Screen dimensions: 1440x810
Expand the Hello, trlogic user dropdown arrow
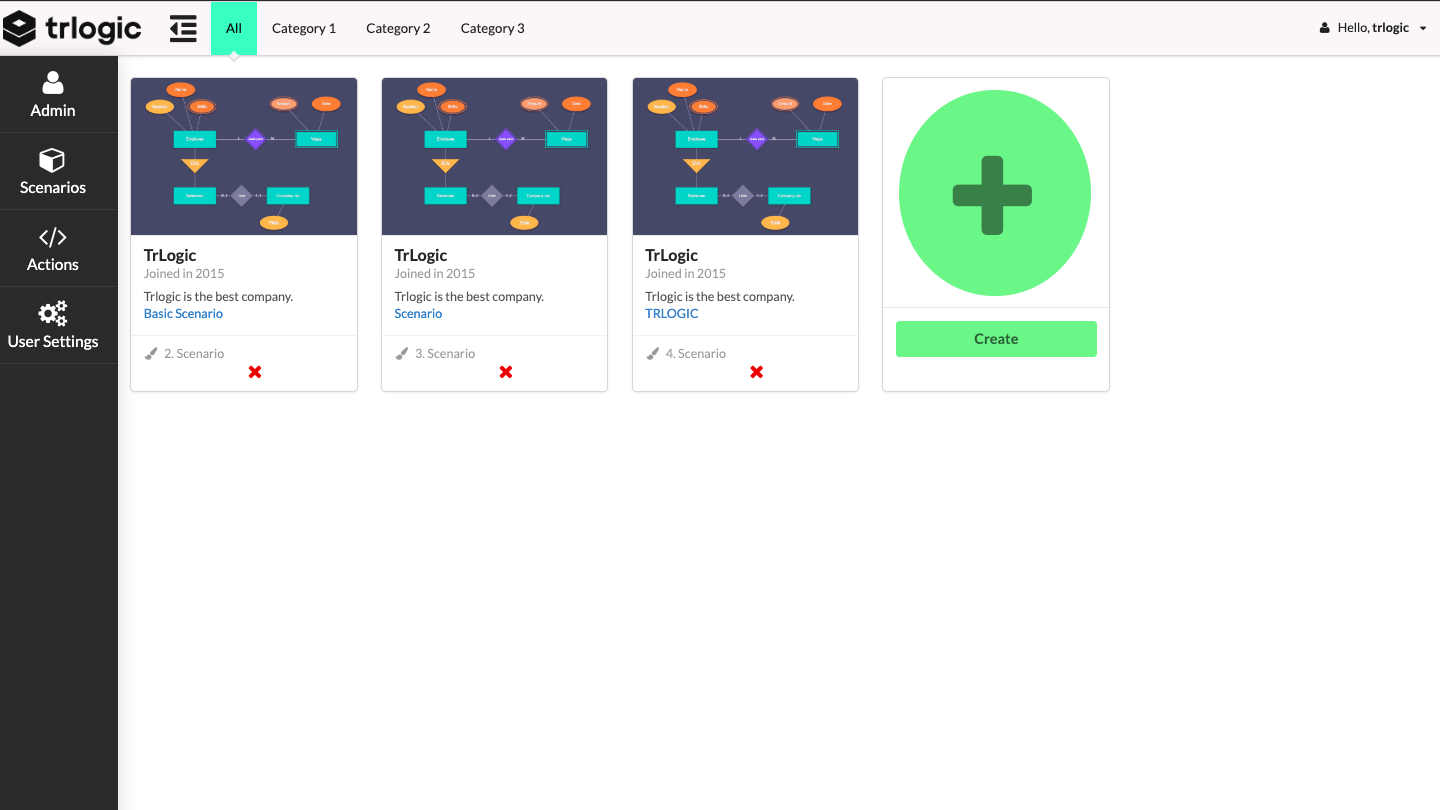point(1423,28)
